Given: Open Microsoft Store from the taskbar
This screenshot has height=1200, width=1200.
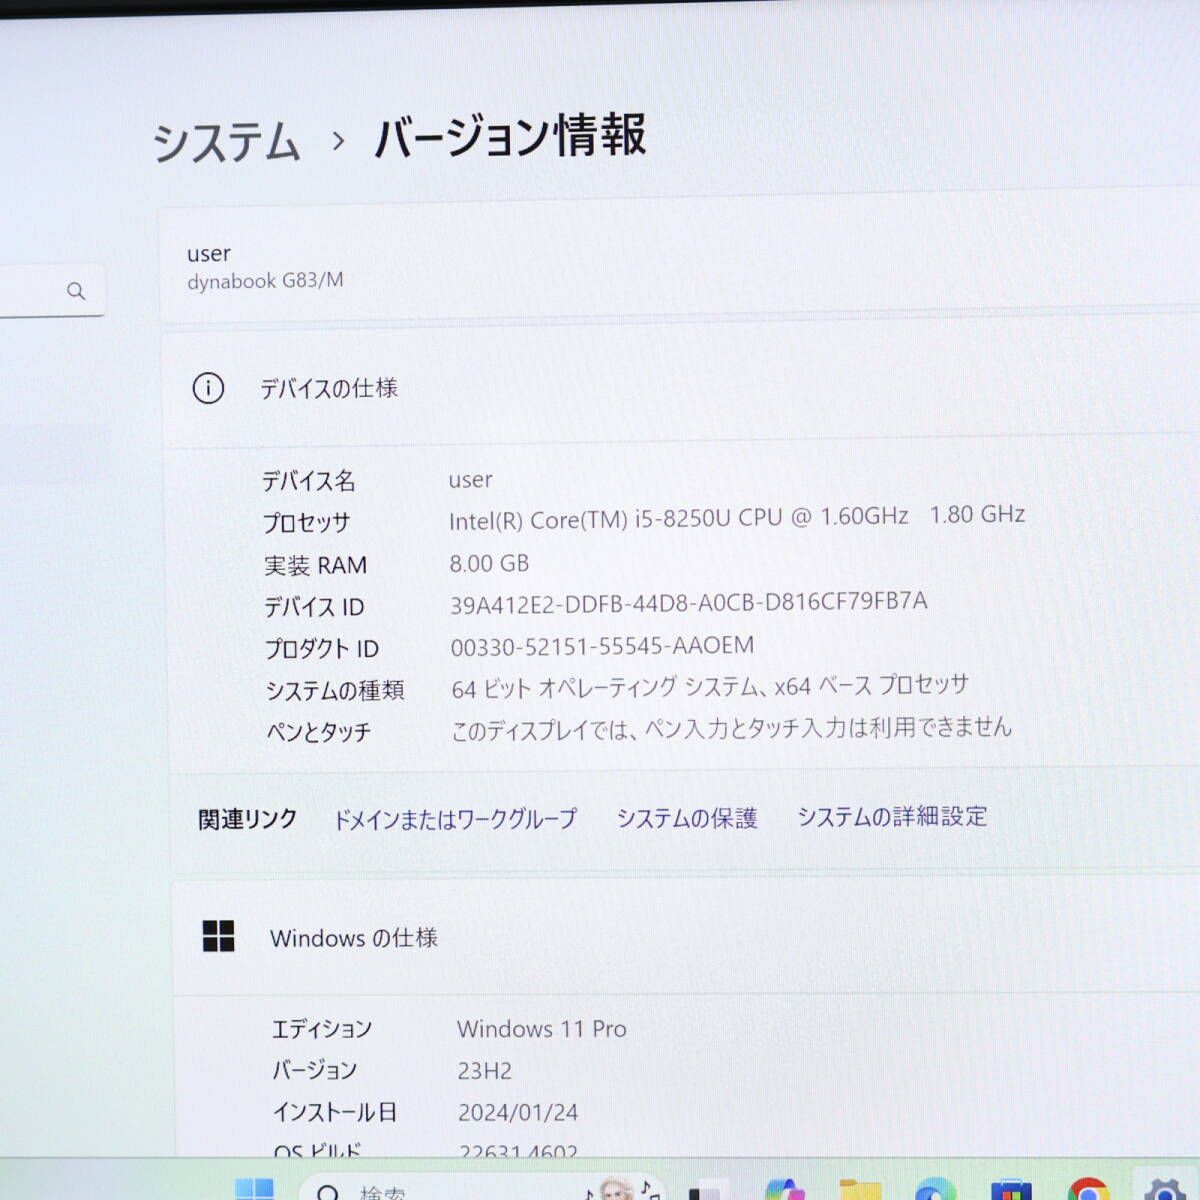Looking at the screenshot, I should [x=1011, y=1190].
